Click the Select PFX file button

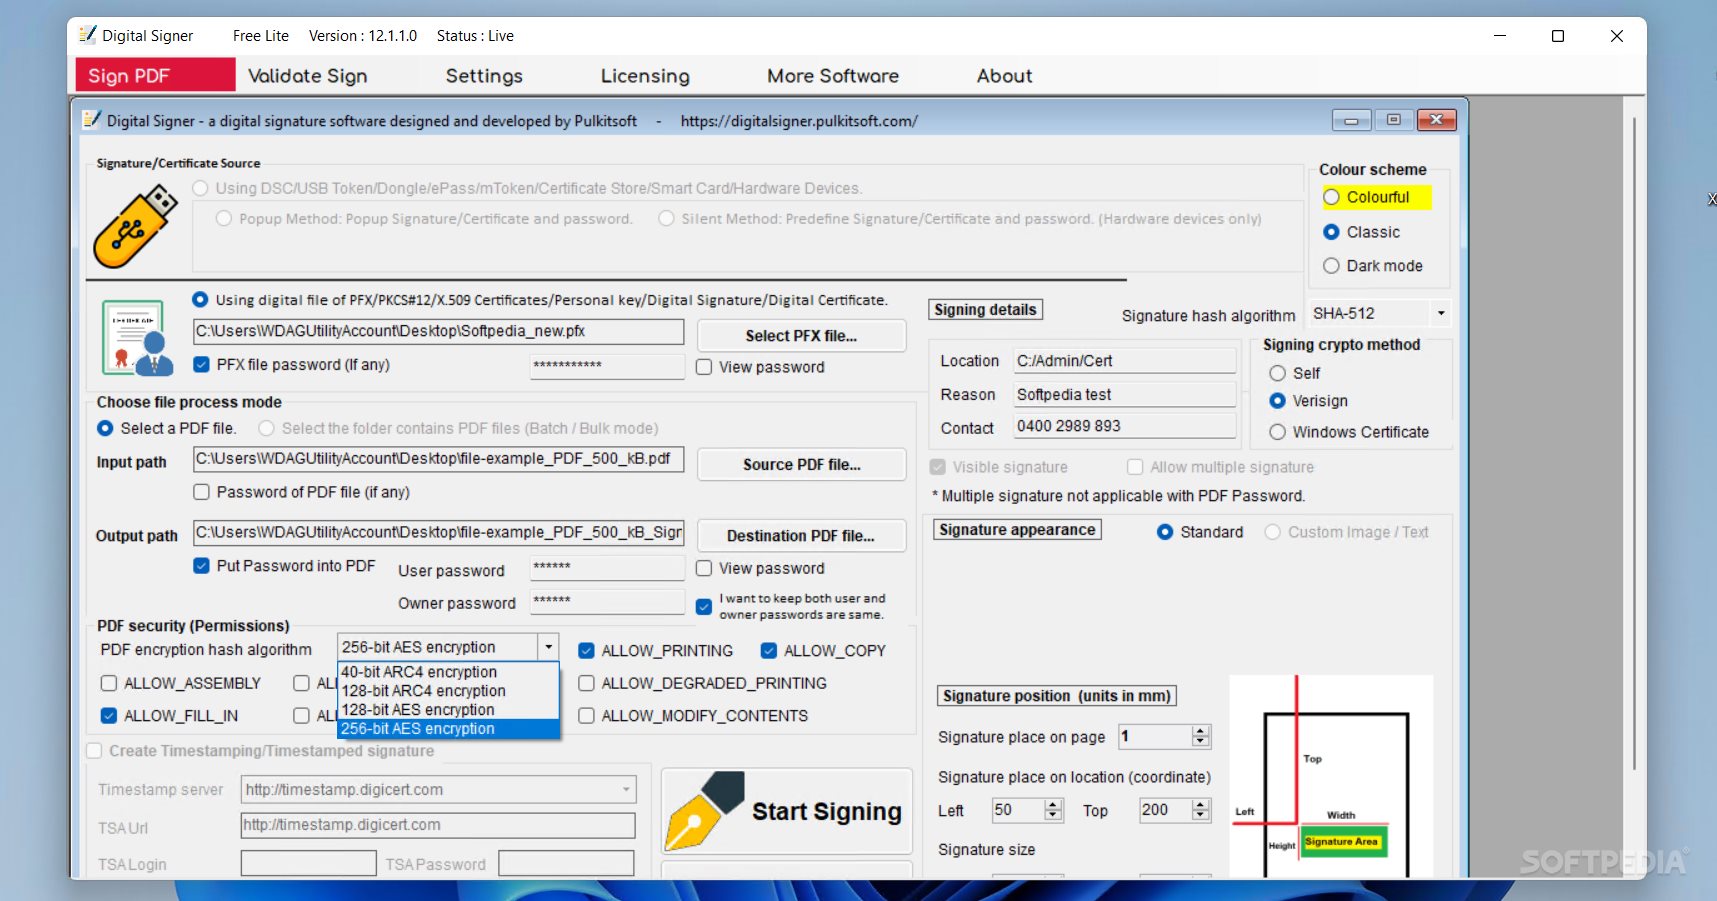[x=801, y=336]
